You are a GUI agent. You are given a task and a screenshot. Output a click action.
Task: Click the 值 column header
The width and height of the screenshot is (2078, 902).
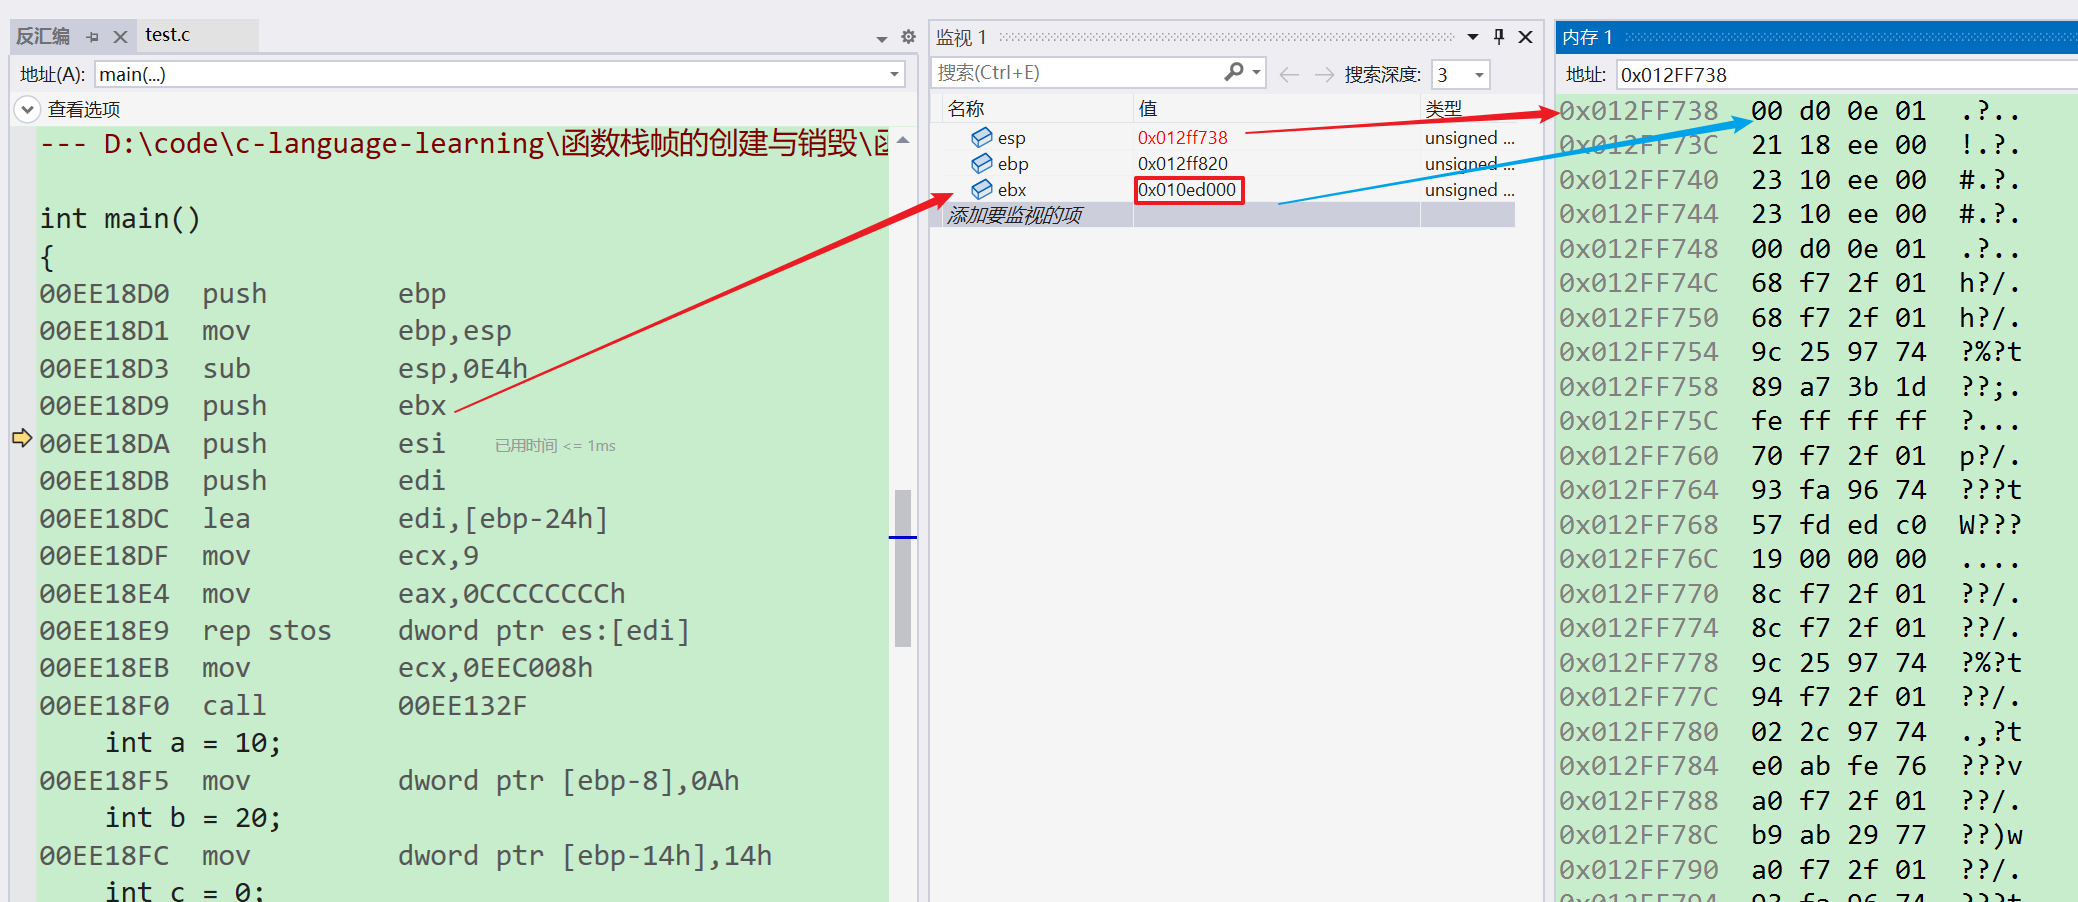click(1148, 108)
